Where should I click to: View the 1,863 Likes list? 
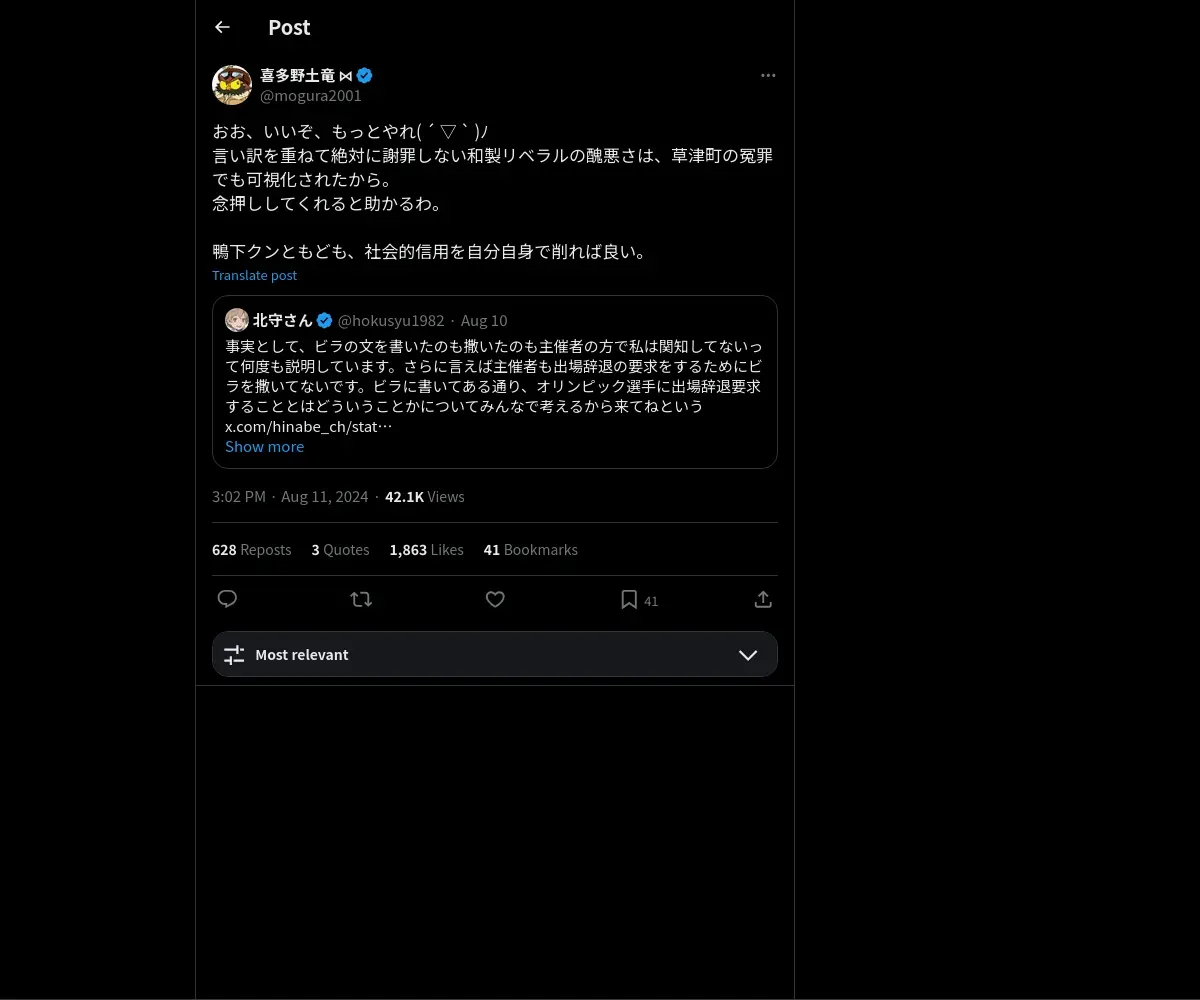click(x=426, y=549)
